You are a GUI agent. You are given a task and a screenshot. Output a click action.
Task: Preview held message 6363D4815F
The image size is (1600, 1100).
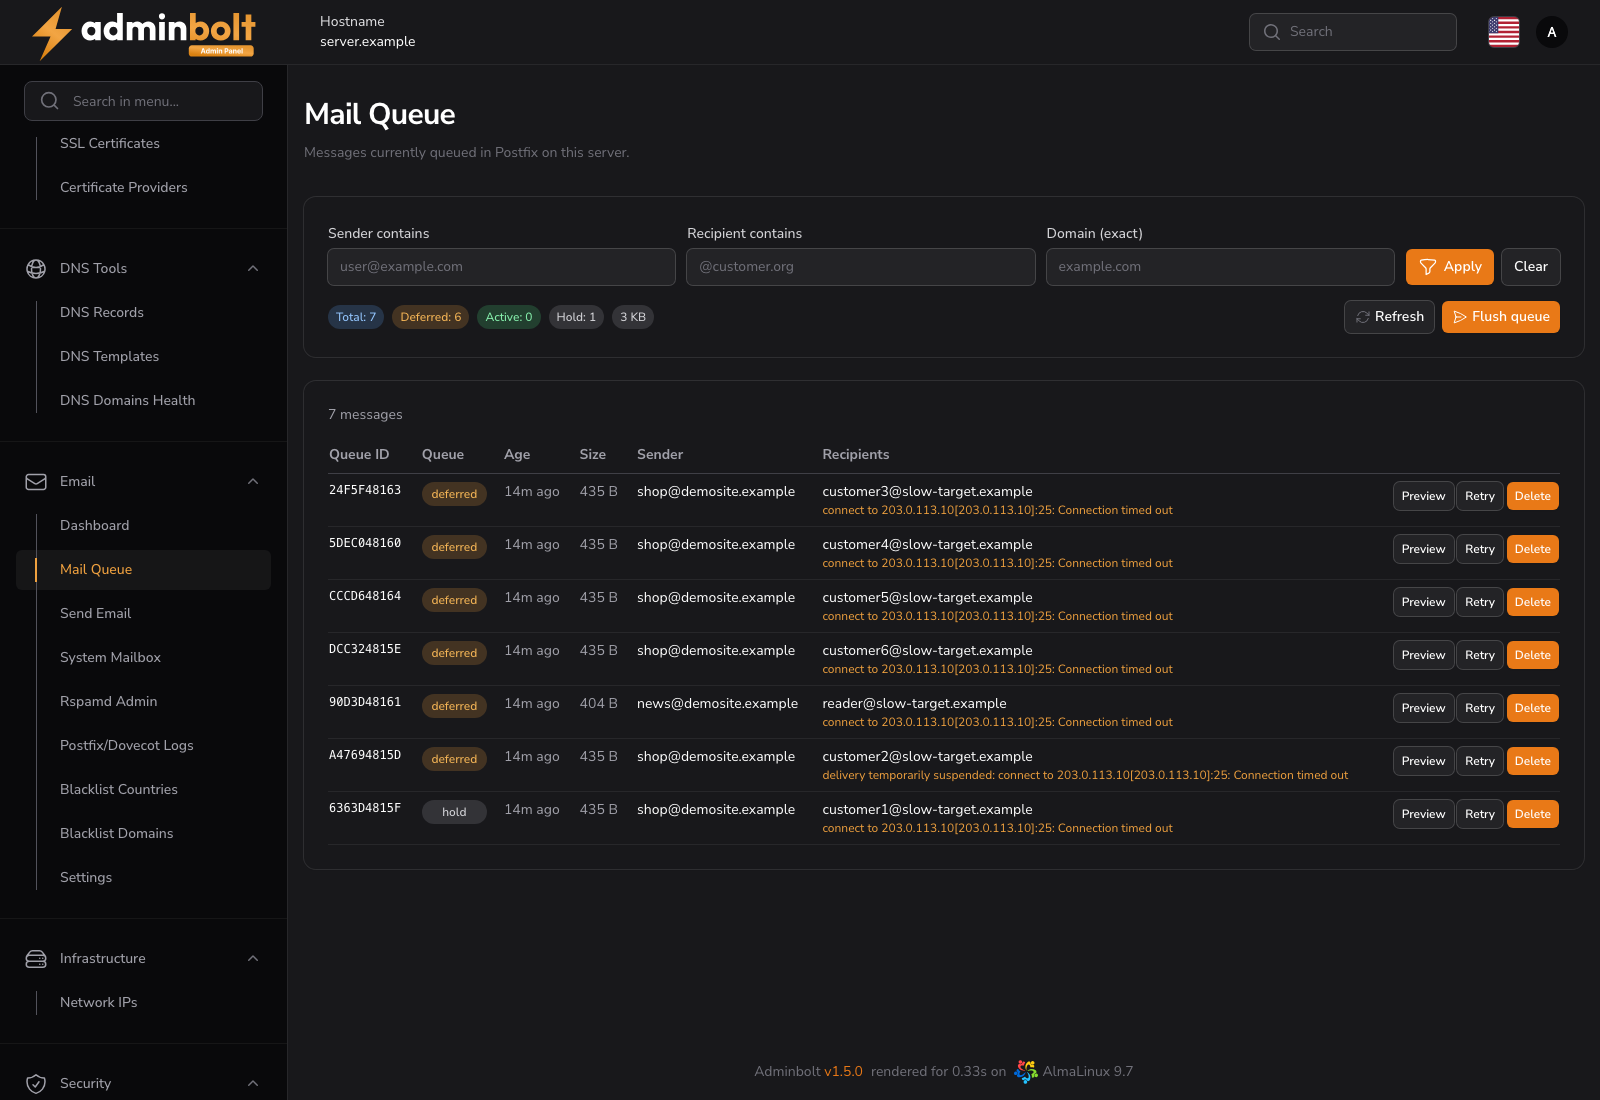click(x=1423, y=814)
